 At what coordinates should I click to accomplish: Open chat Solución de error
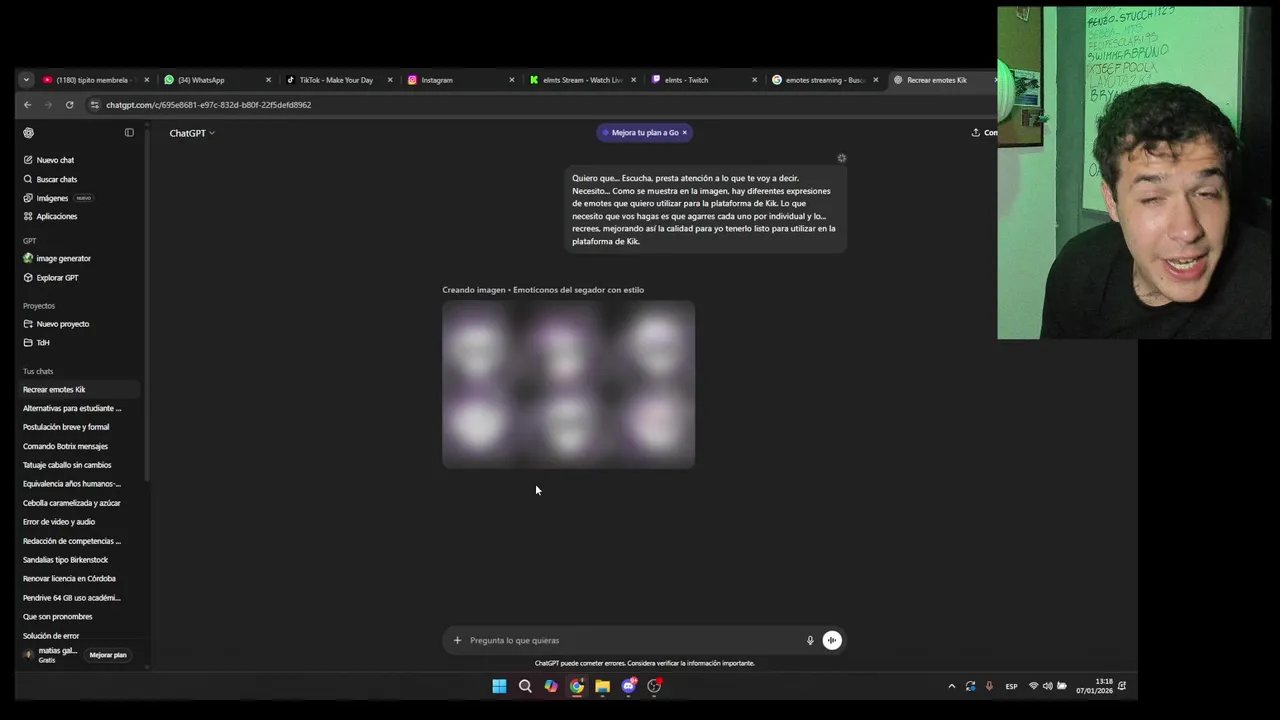point(51,636)
